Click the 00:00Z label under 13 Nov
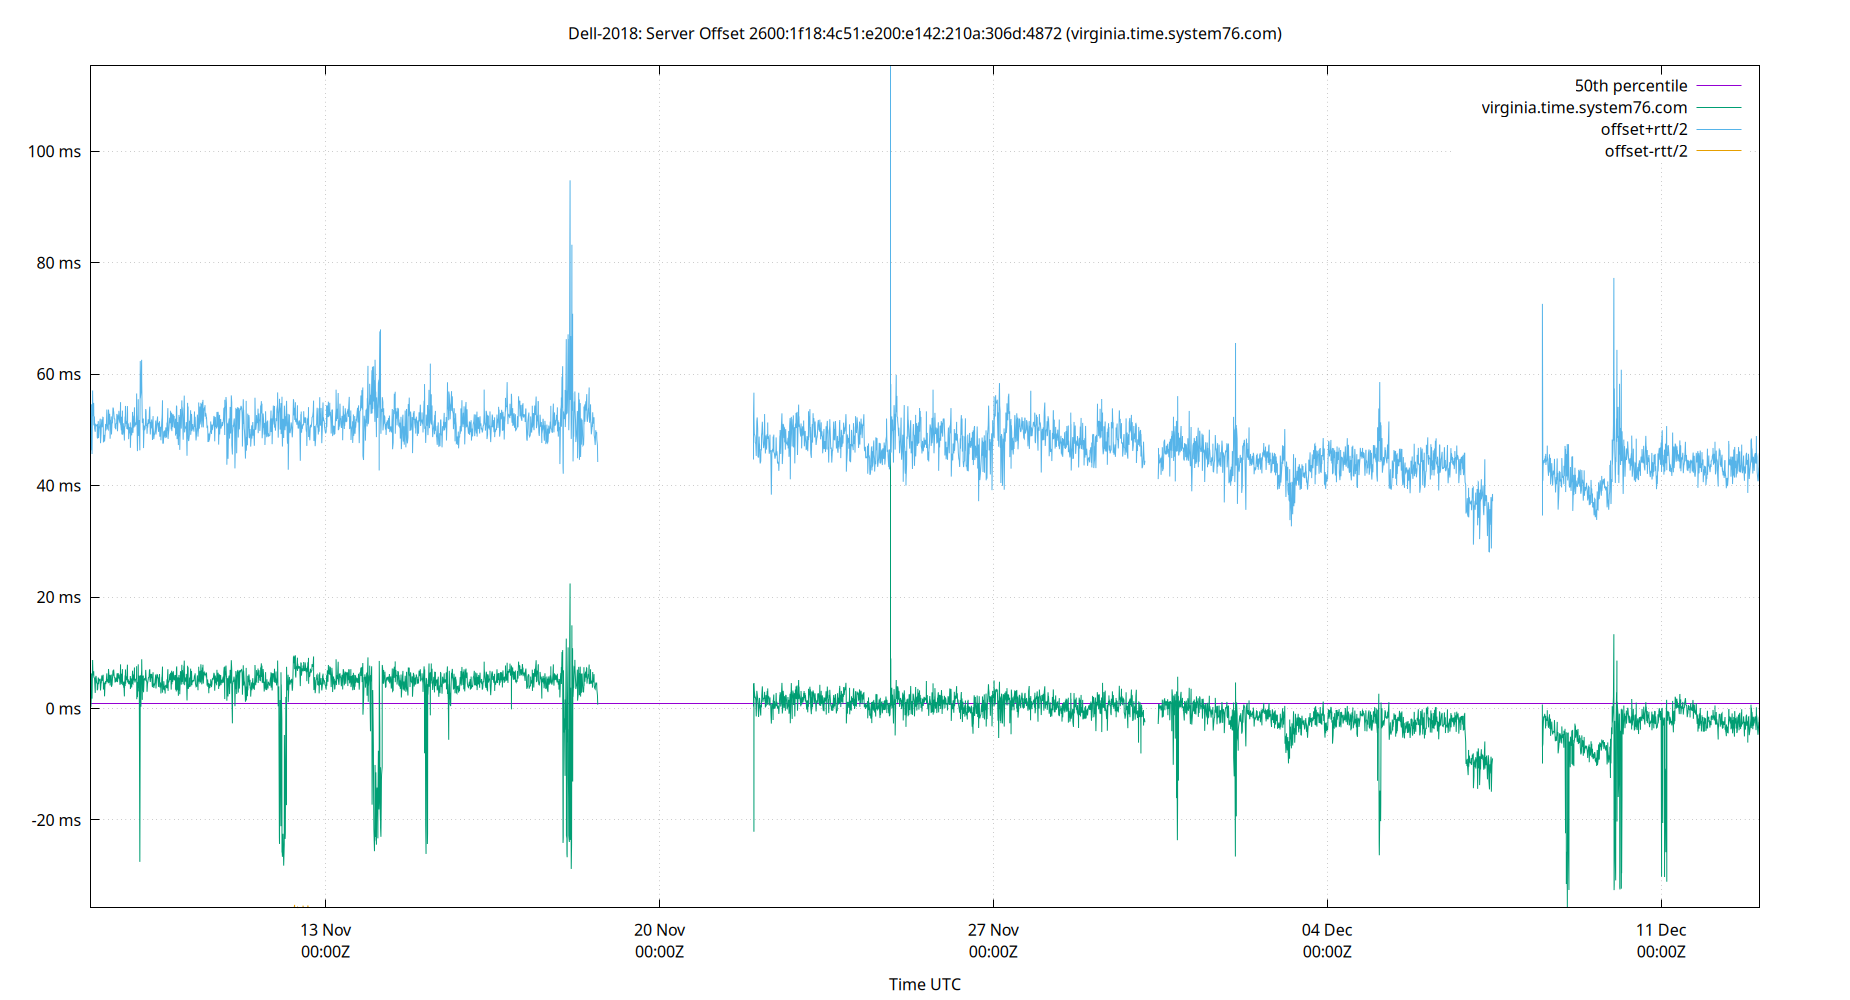The width and height of the screenshot is (1850, 1000). coord(325,952)
